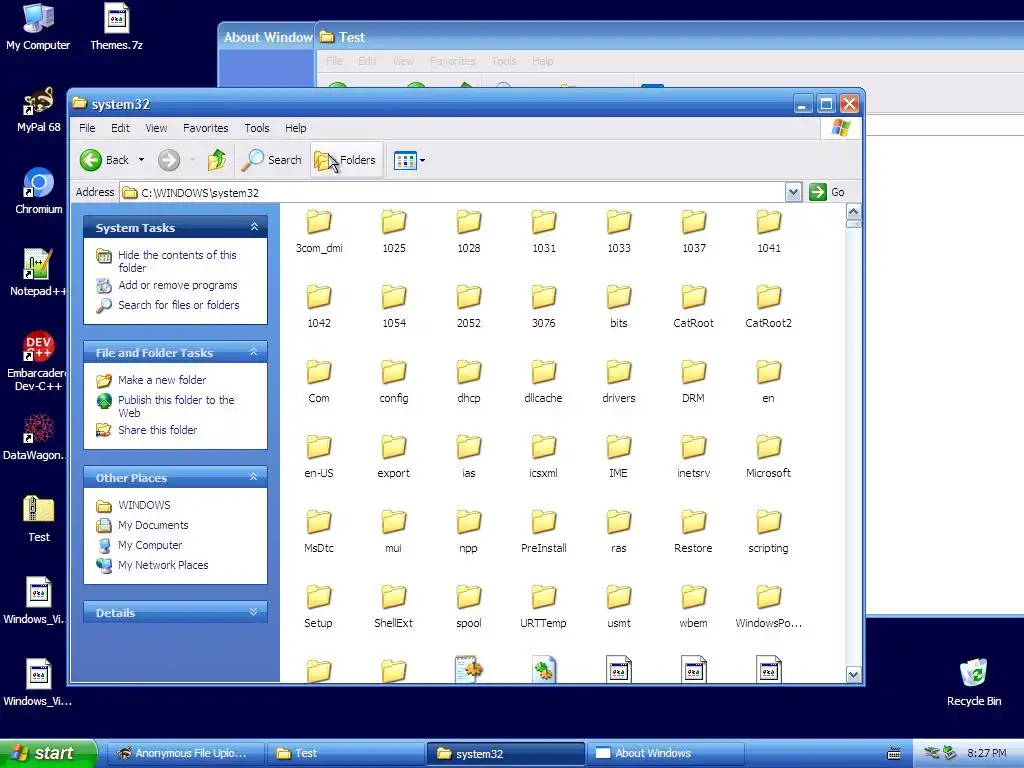Toggle the Folders pane button
This screenshot has width=1024, height=768.
[346, 160]
